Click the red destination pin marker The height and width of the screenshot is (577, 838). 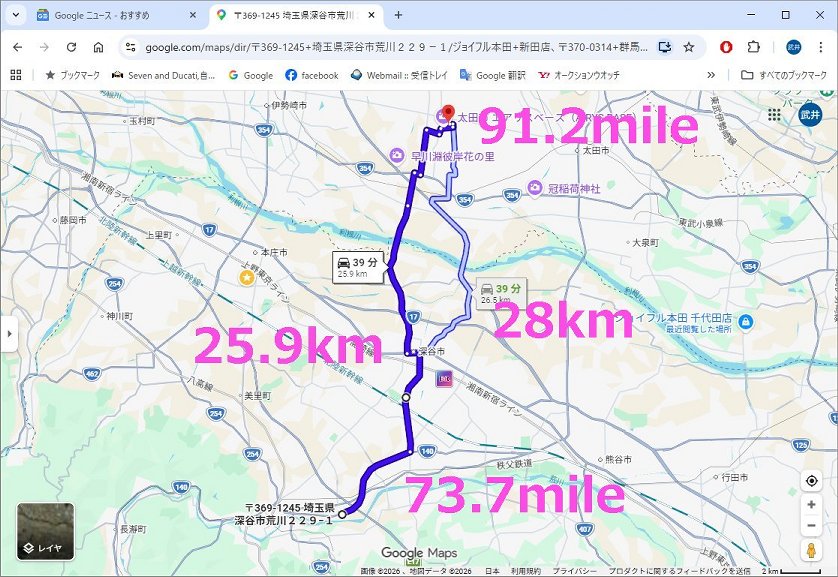(448, 113)
